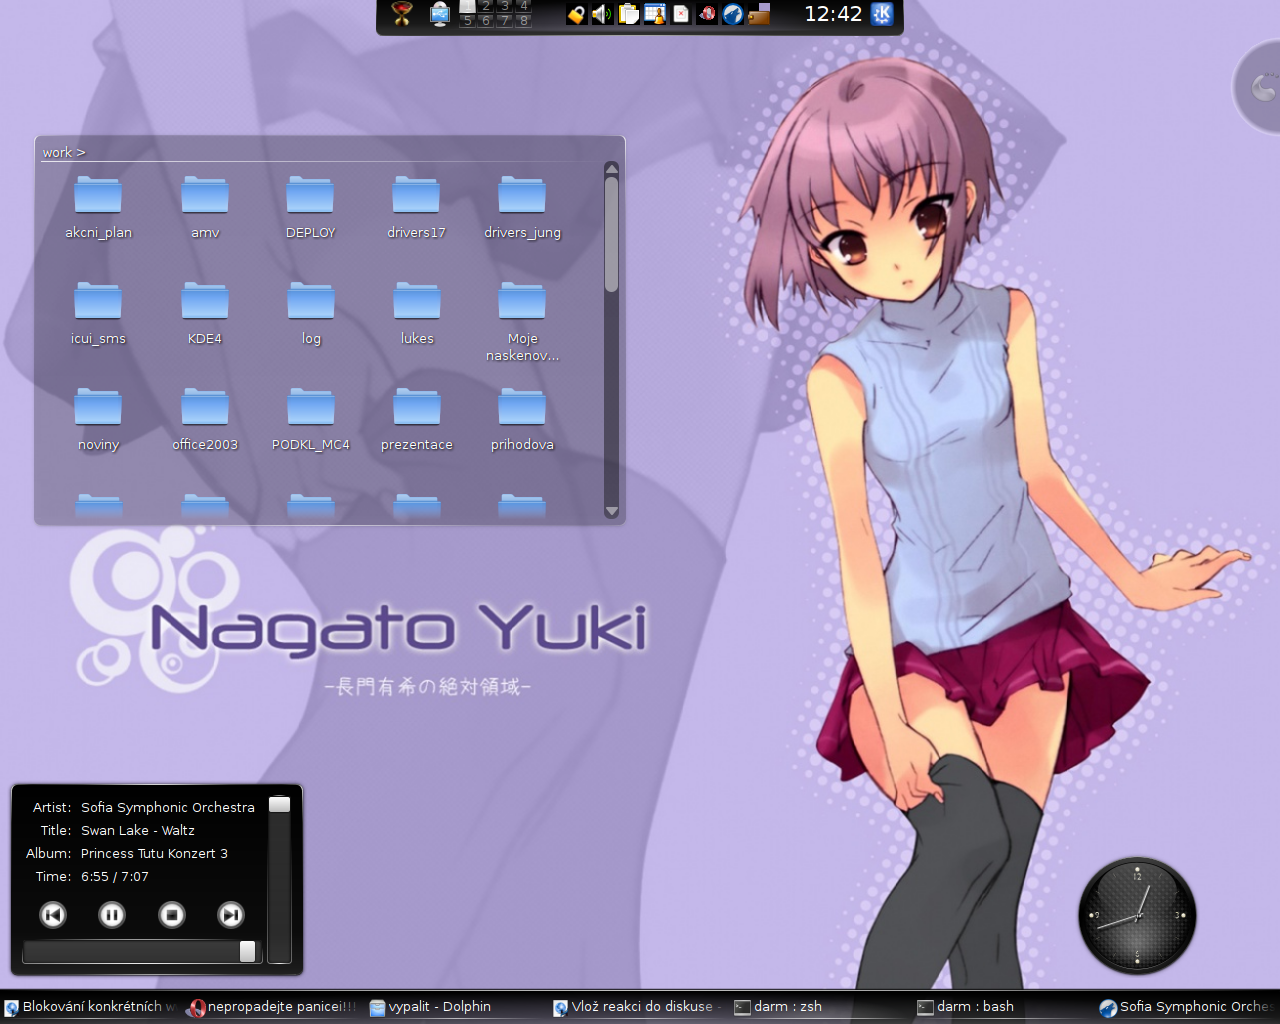Switch to virtual desktop 4 in pager

coord(523,6)
